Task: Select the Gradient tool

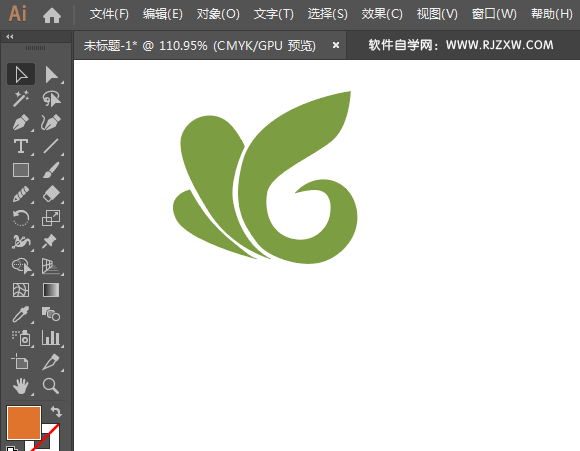Action: click(x=51, y=290)
